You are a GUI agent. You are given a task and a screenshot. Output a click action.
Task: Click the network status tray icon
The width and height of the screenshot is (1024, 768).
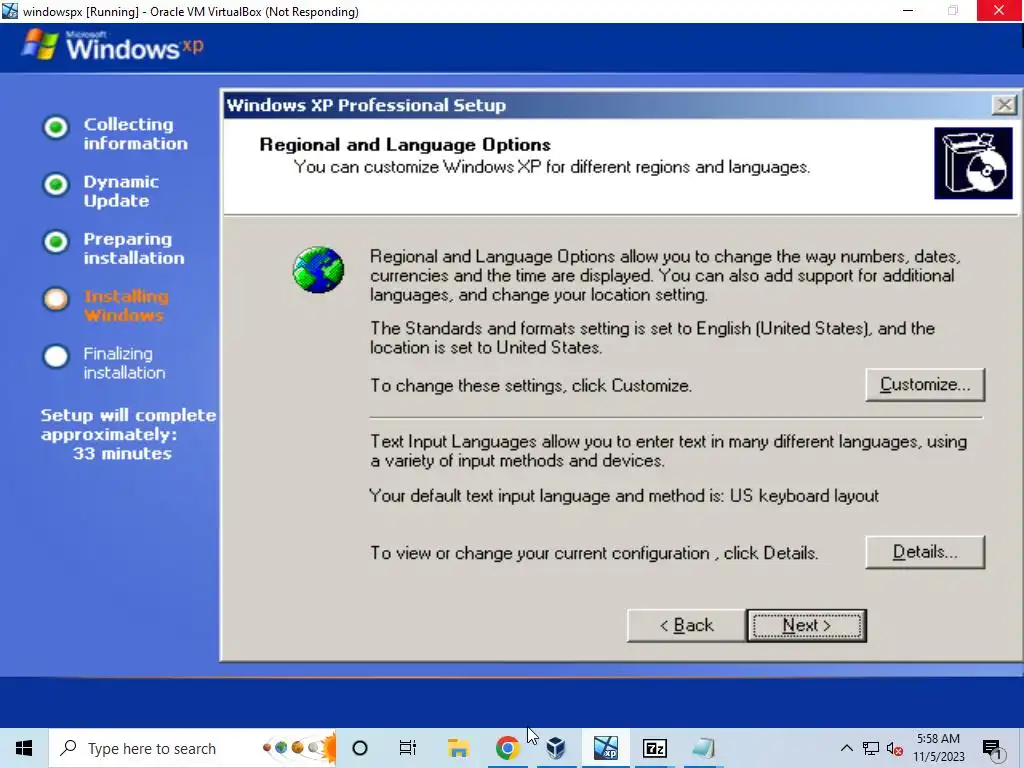(x=871, y=748)
